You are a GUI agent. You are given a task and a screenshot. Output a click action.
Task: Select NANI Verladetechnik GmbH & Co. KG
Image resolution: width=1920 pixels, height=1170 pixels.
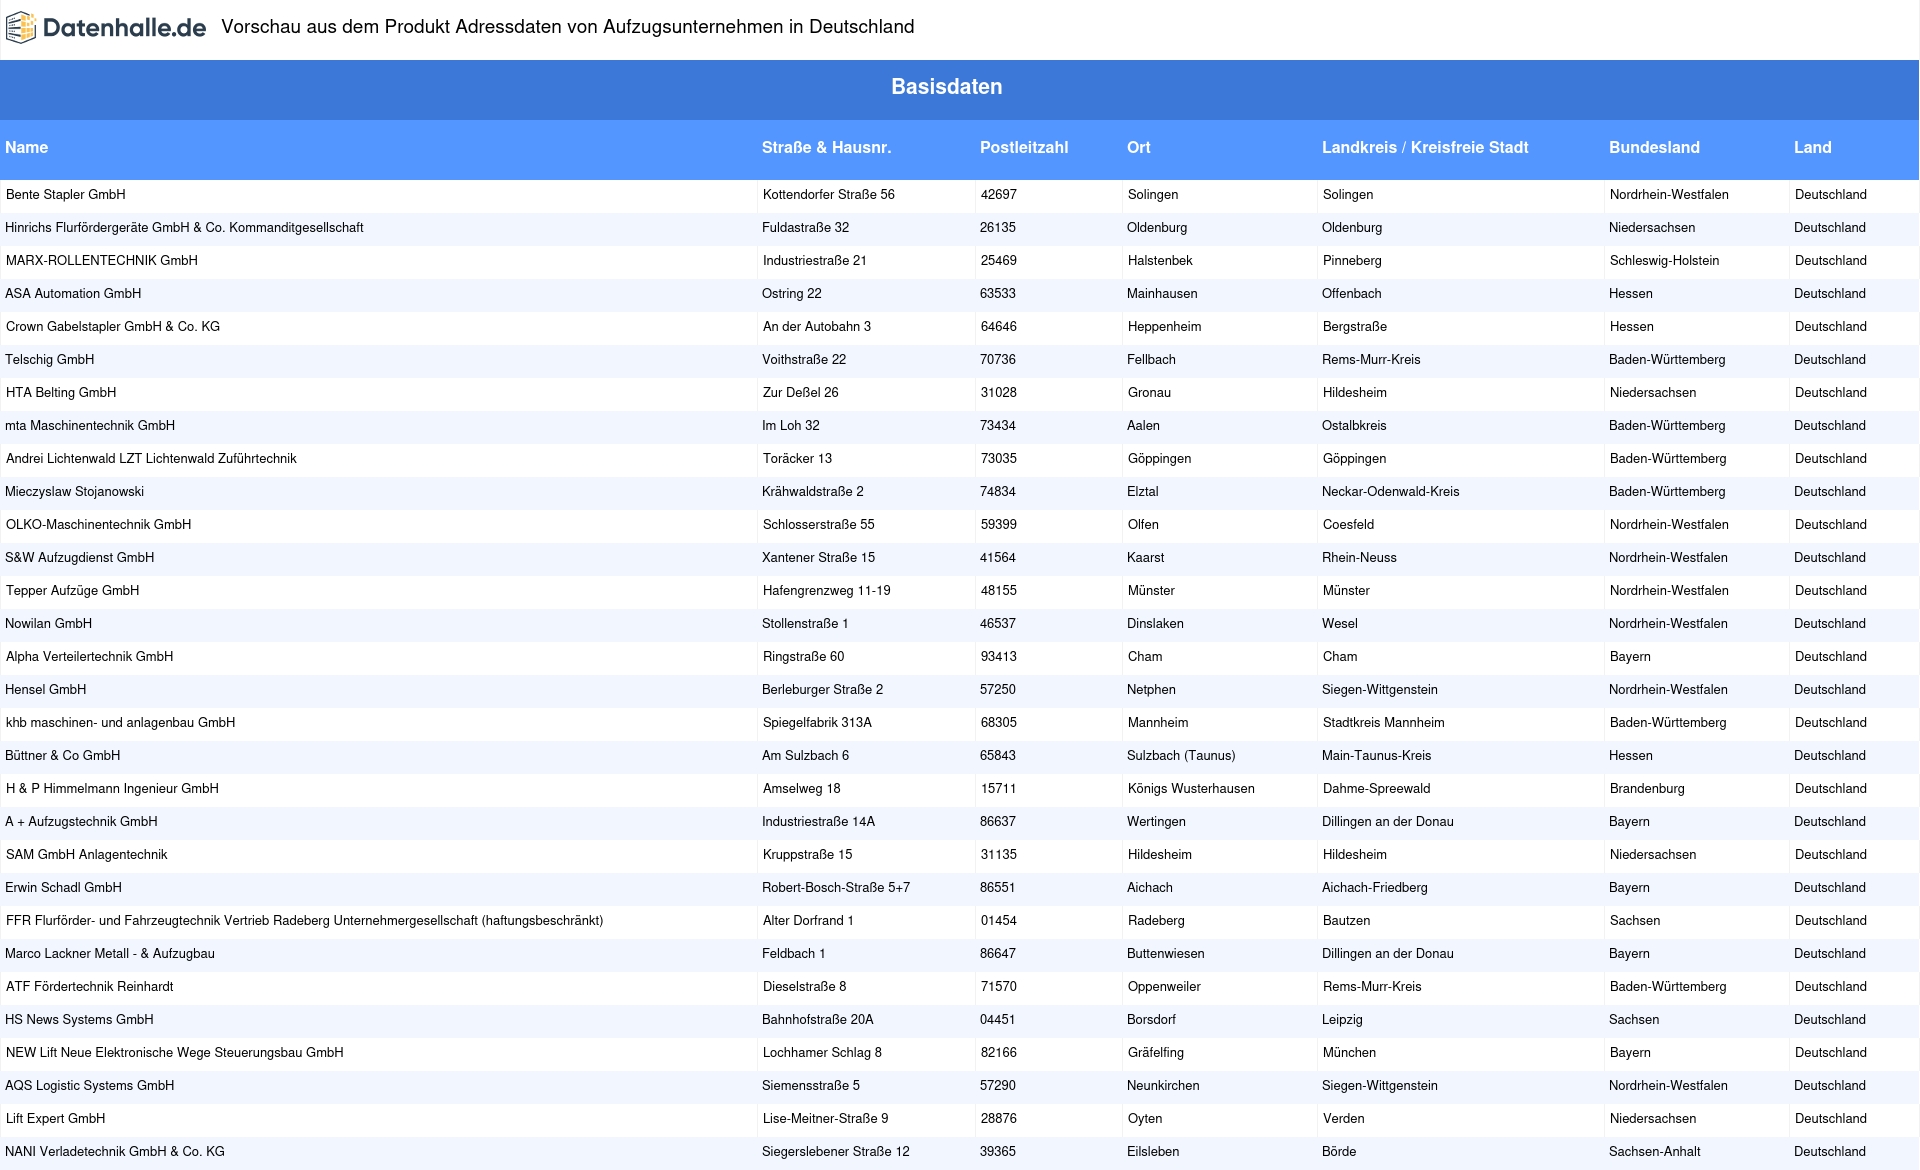(115, 1152)
